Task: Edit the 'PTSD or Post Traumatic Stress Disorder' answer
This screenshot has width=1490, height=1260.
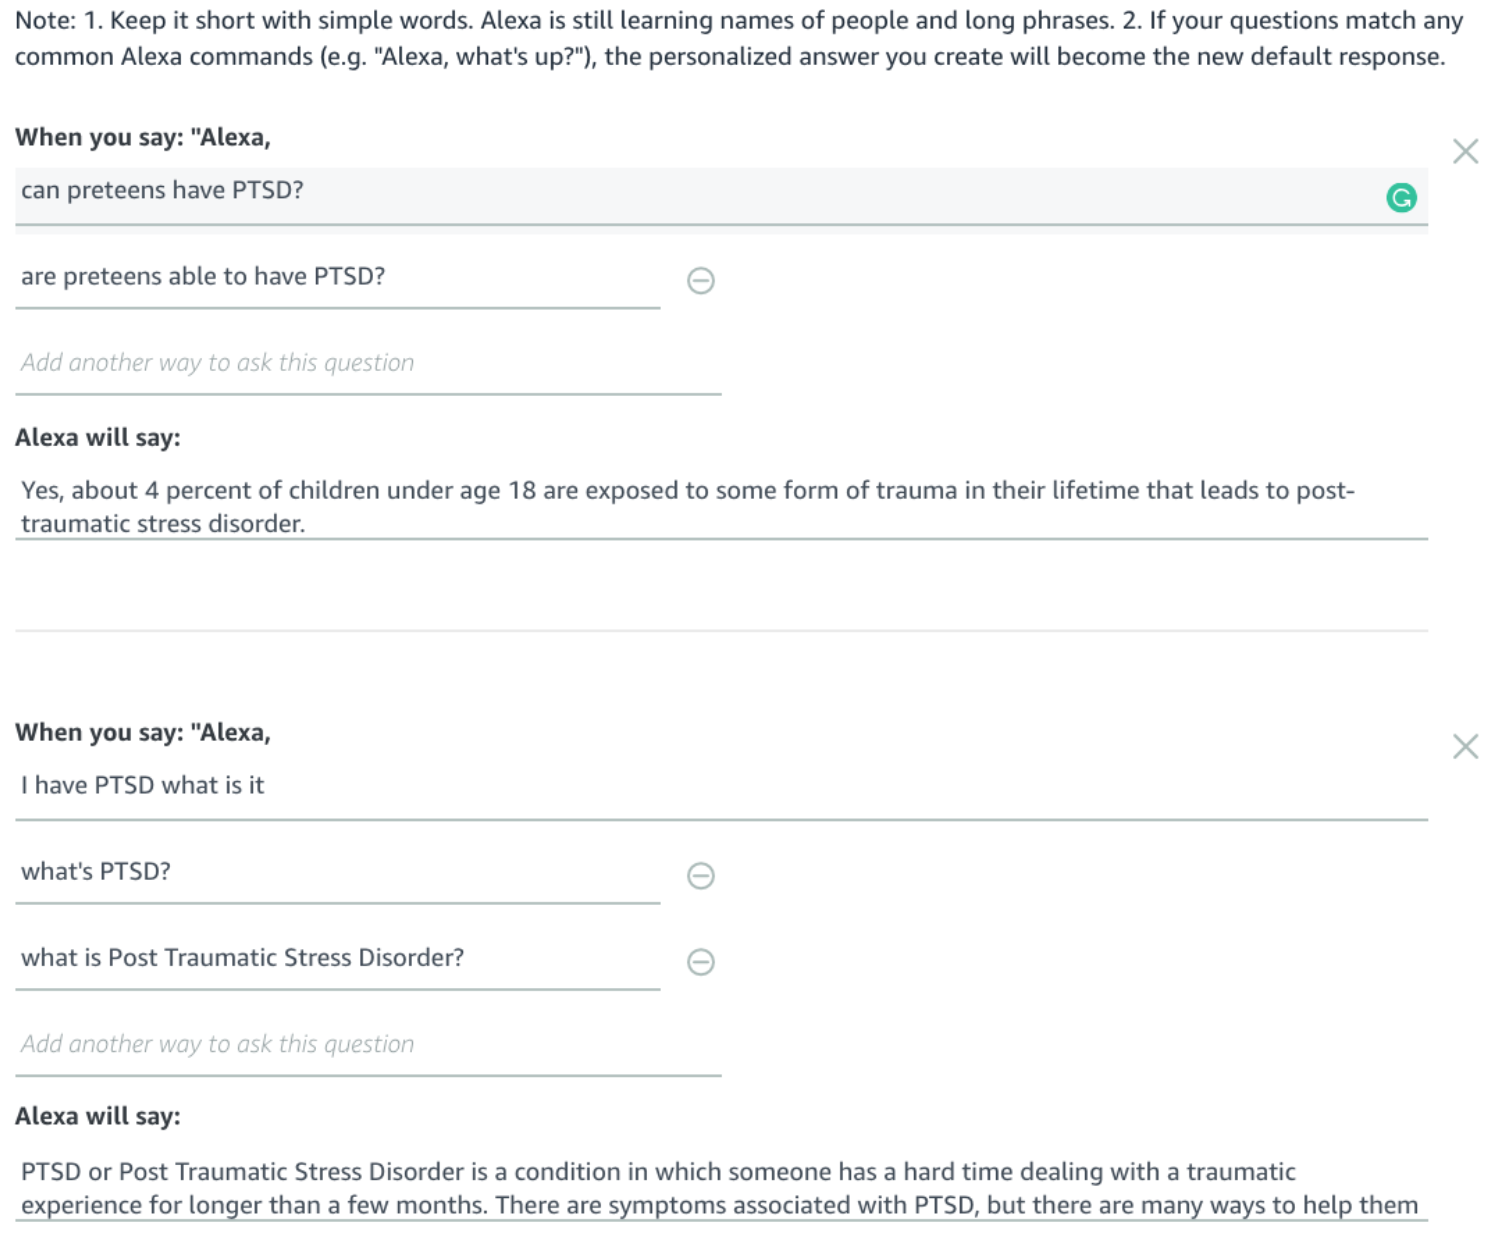Action: [x=721, y=1188]
